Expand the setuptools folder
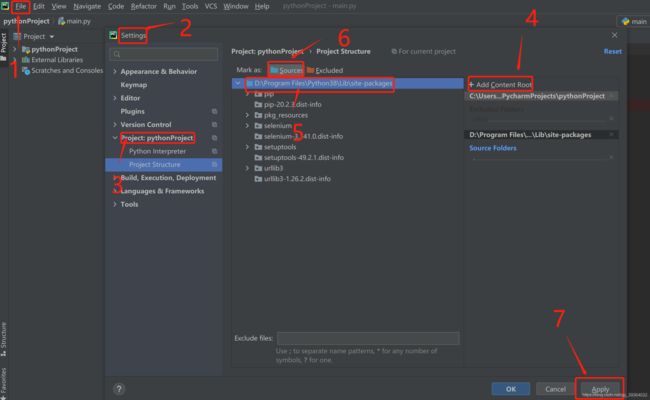Viewport: 650px width, 400px height. 247,147
